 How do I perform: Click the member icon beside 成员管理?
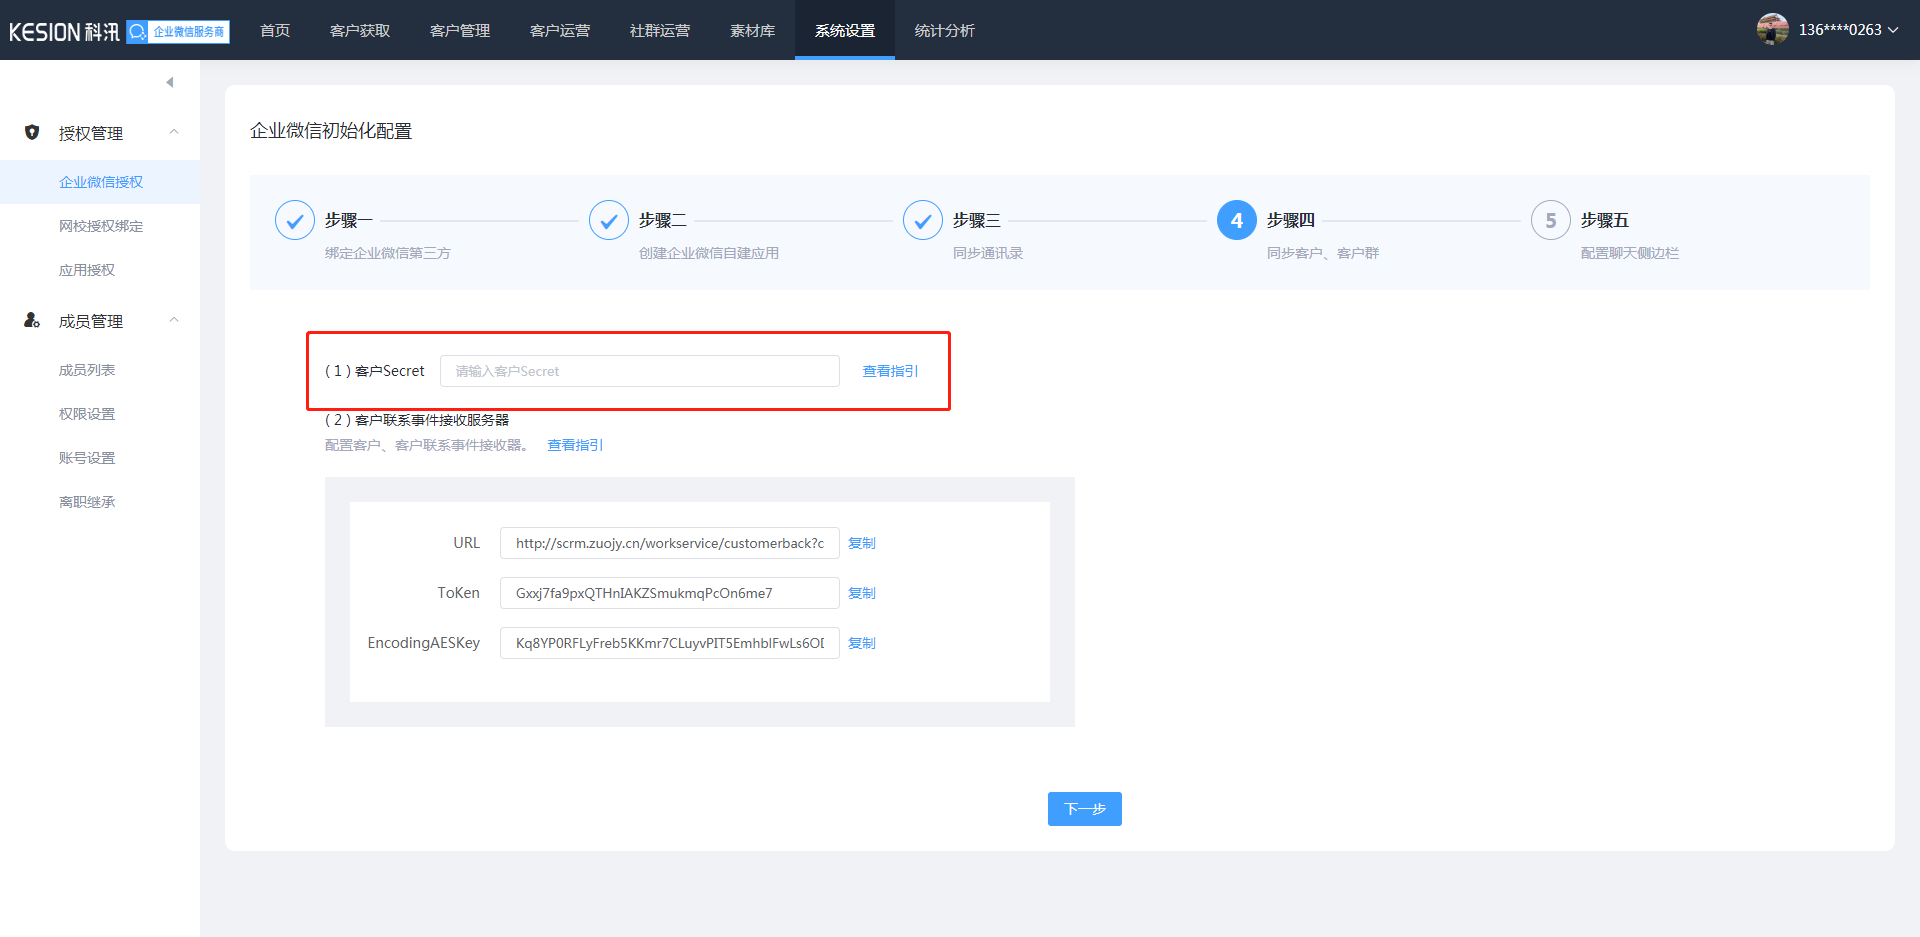point(32,320)
